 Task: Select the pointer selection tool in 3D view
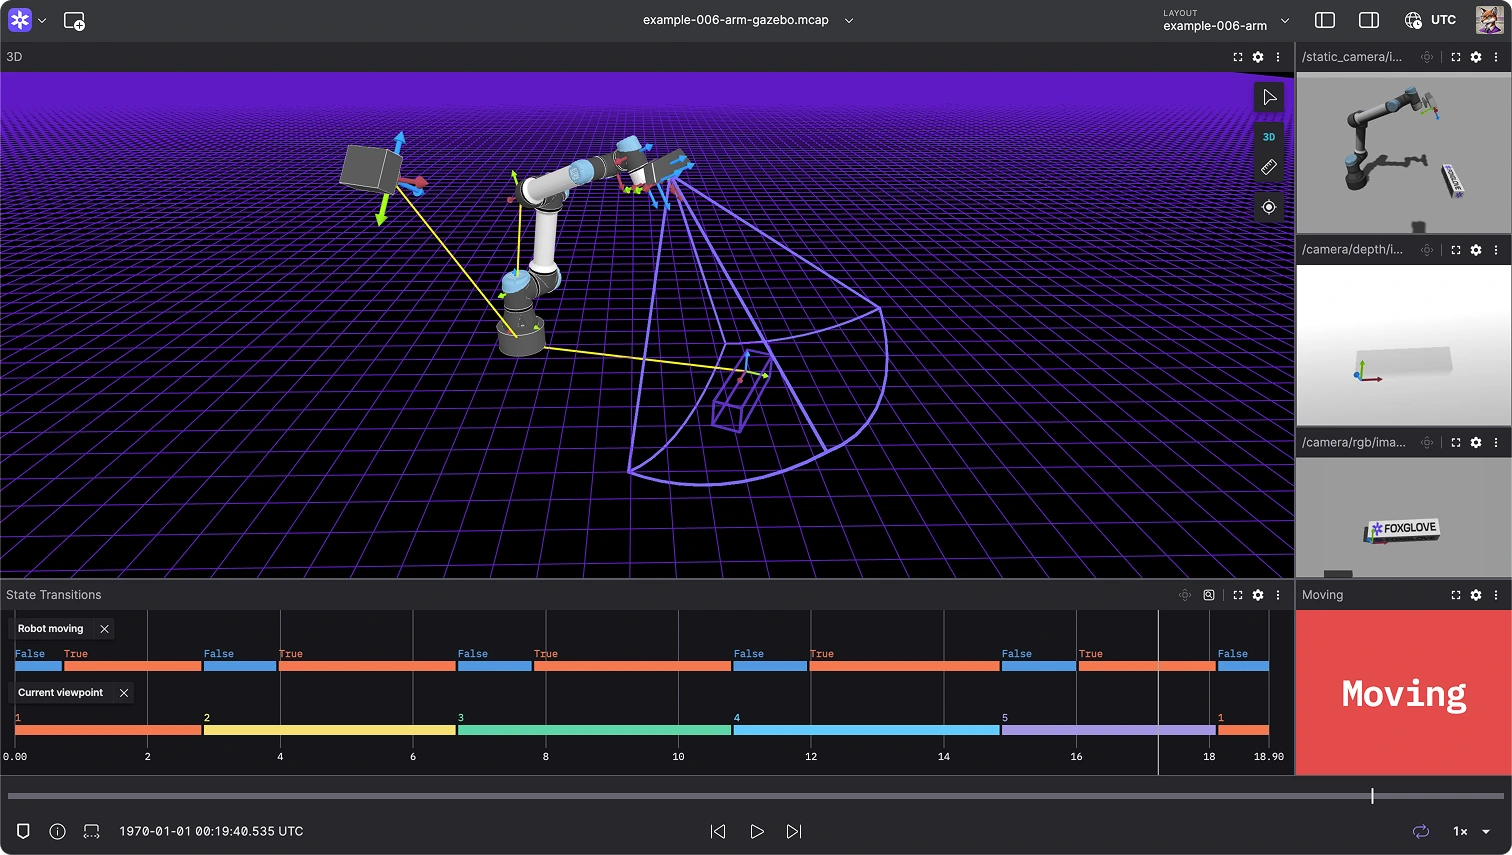coord(1269,97)
